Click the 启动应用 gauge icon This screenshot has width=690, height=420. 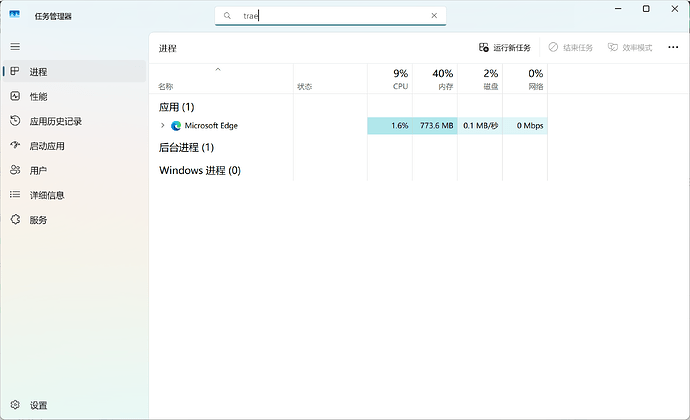15,145
